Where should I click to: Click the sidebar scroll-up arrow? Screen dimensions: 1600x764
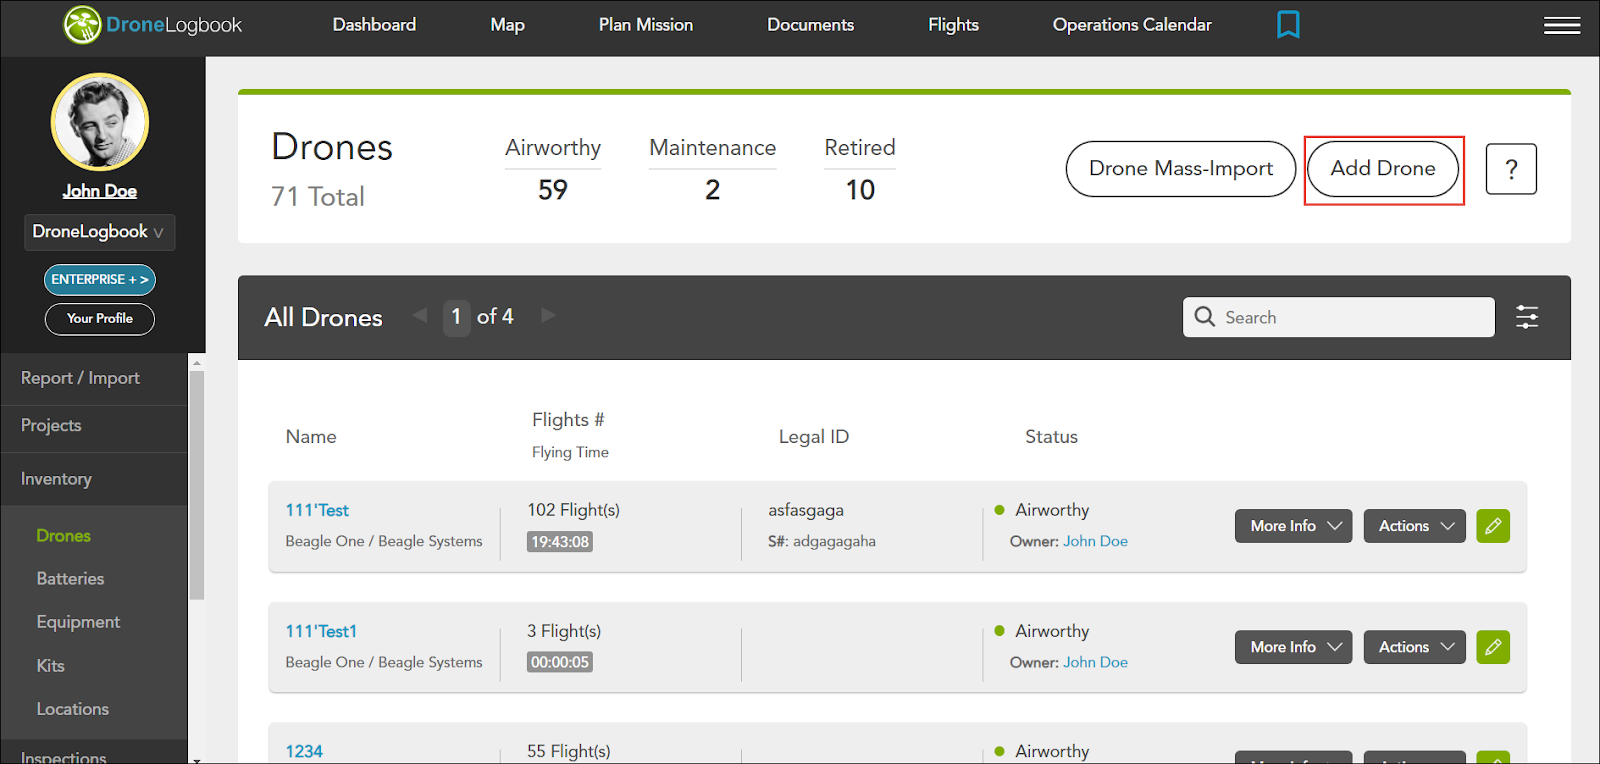[197, 362]
